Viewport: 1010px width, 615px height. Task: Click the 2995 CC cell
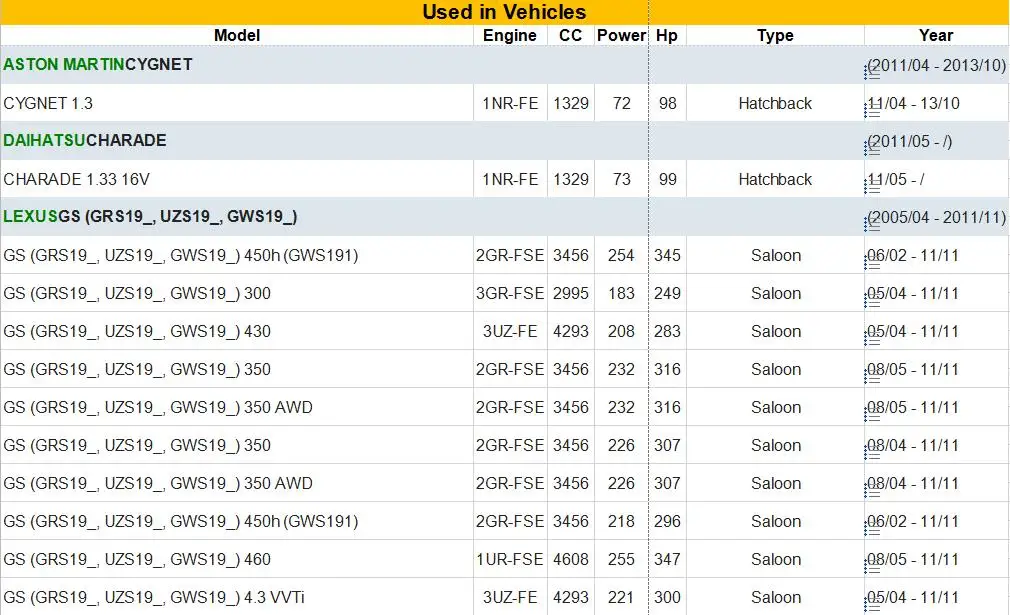571,293
